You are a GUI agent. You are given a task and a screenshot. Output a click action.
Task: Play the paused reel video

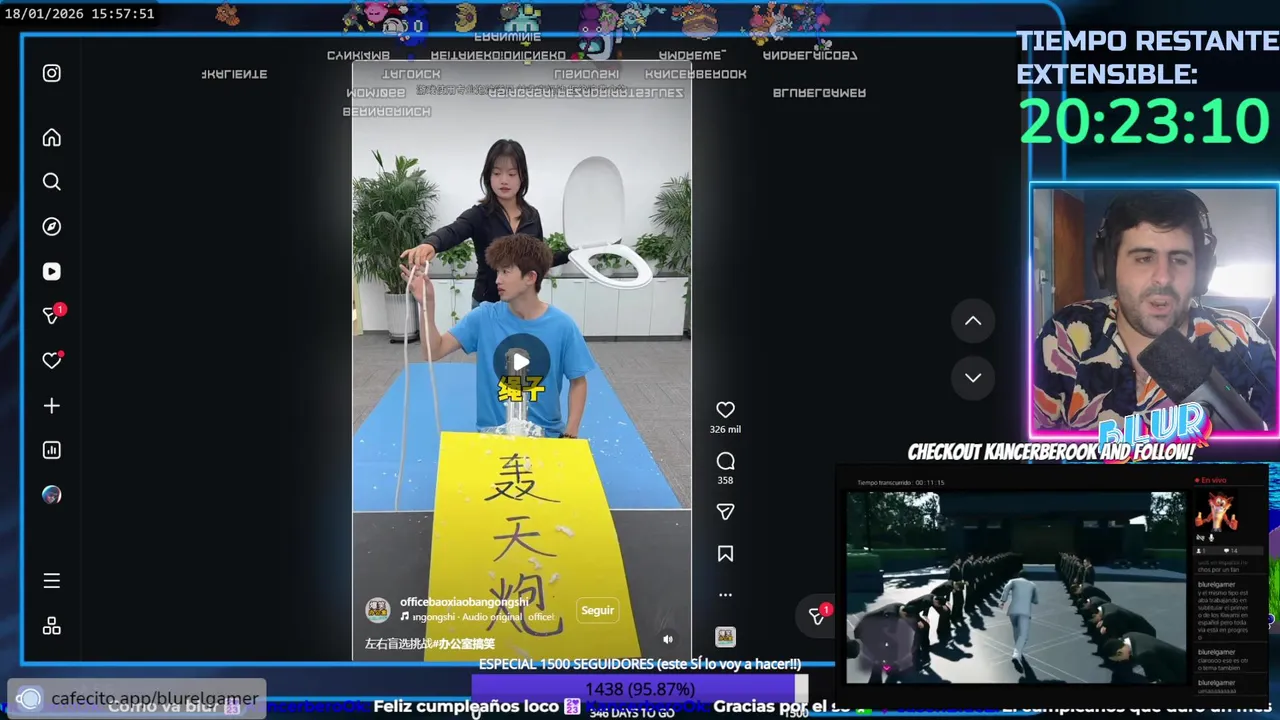pos(521,362)
